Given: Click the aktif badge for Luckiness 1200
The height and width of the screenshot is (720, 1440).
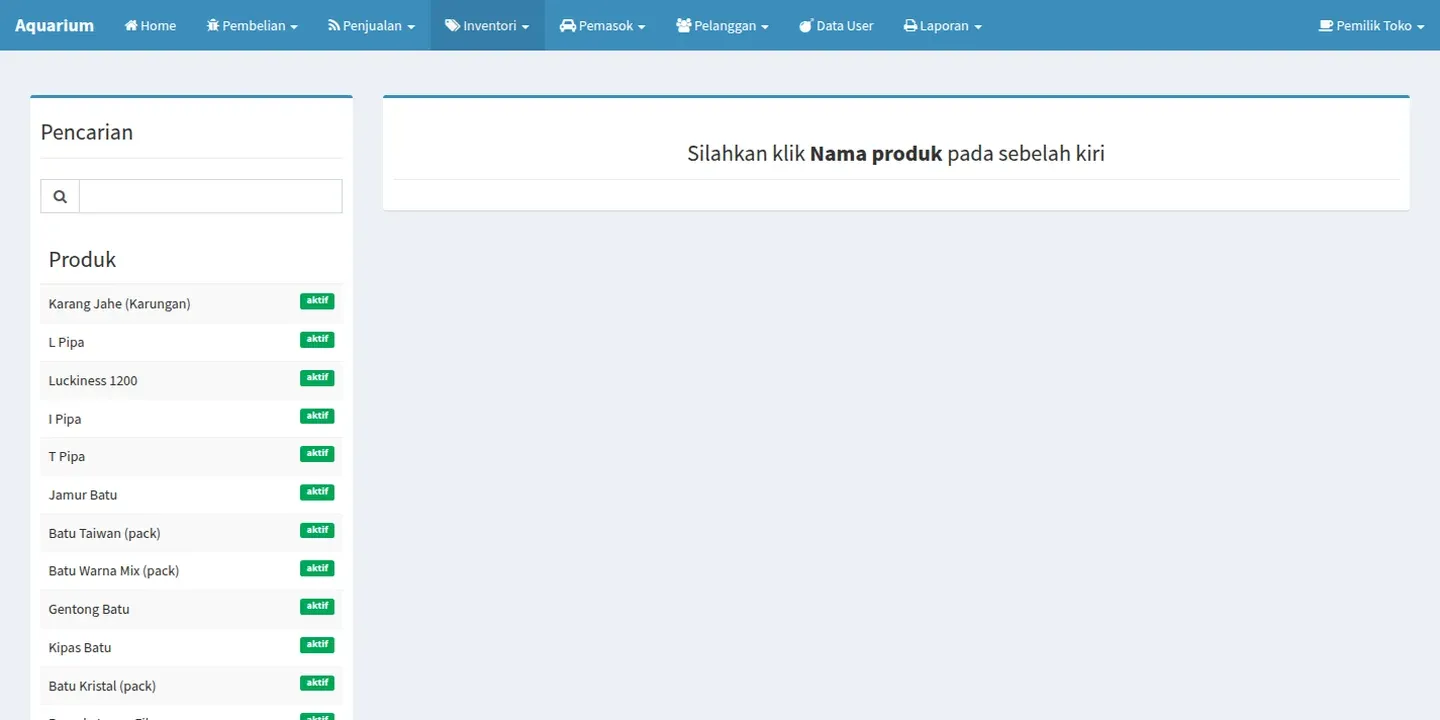Looking at the screenshot, I should click(x=317, y=377).
